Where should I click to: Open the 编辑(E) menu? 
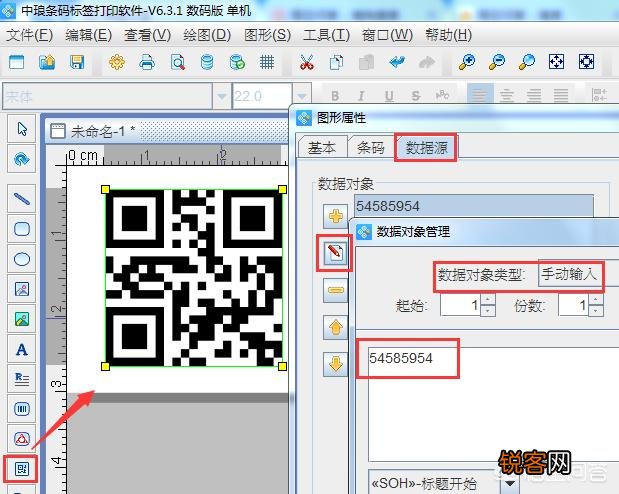click(x=89, y=35)
